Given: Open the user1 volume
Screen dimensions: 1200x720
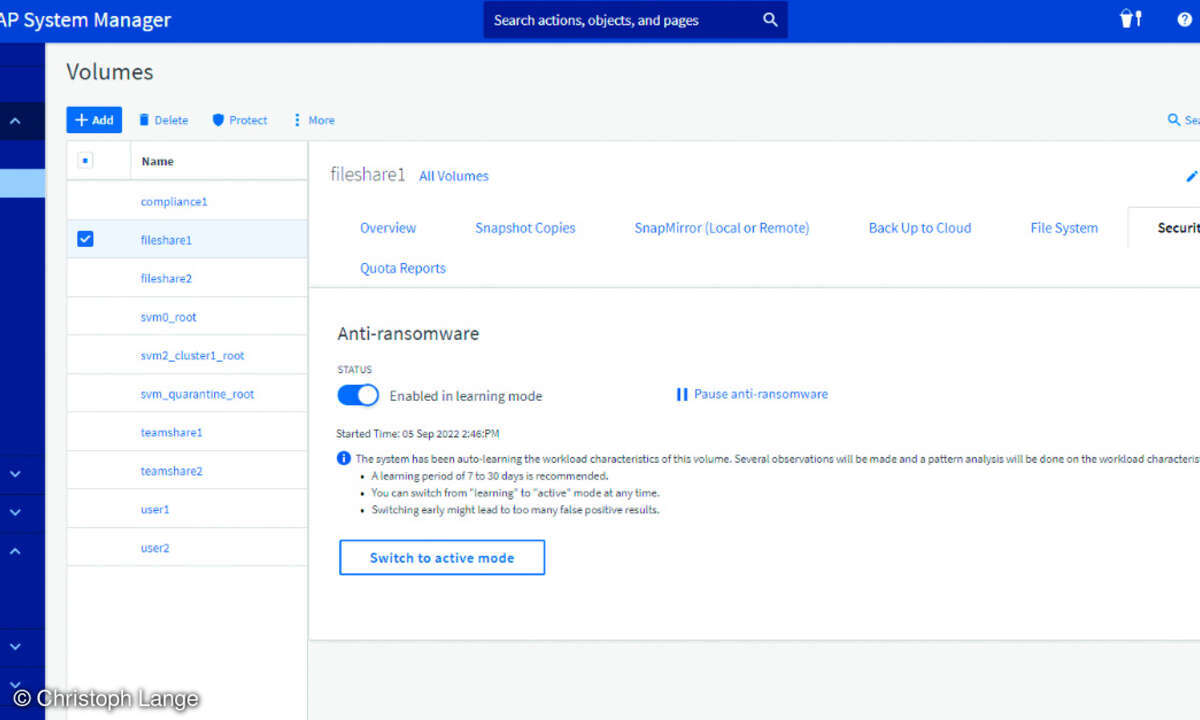Looking at the screenshot, I should [x=155, y=509].
